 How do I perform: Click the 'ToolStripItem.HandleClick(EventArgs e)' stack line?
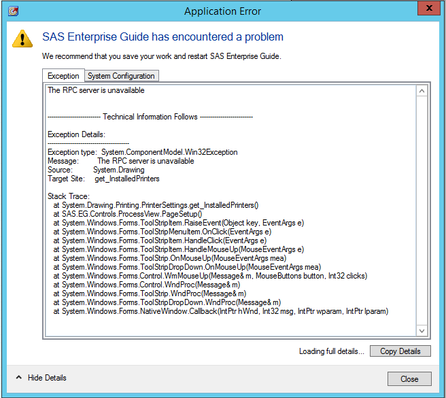tap(160, 241)
